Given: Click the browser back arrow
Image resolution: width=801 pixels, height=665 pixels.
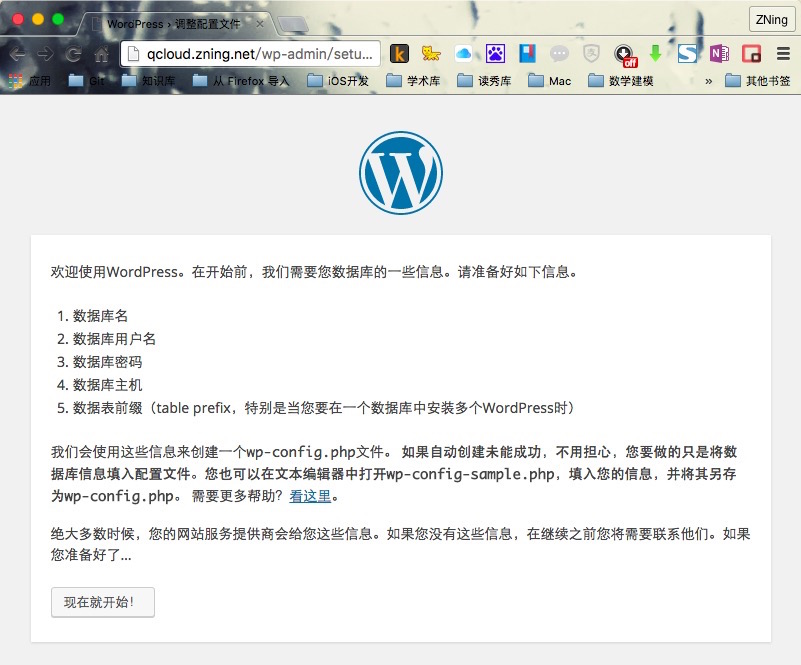Looking at the screenshot, I should 18,53.
